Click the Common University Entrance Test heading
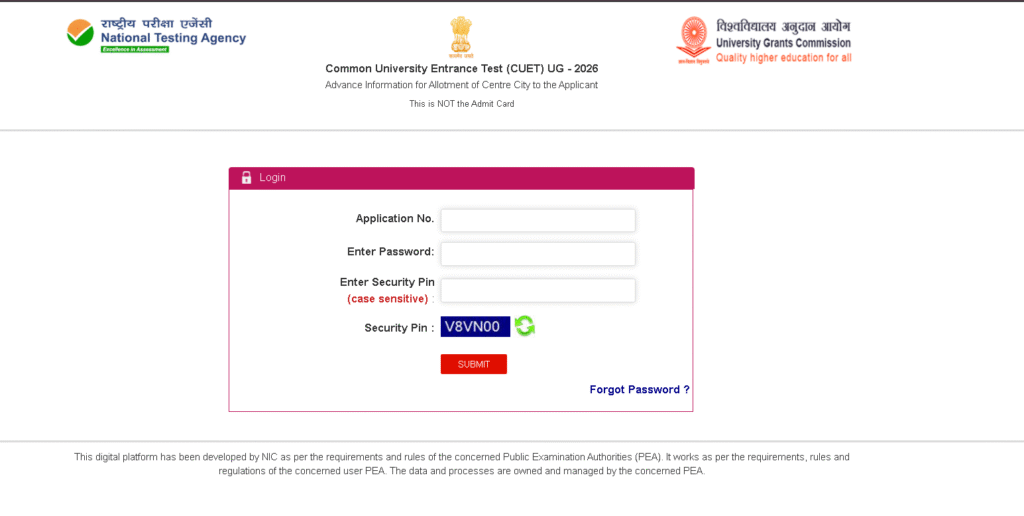This screenshot has height=516, width=1024. click(x=461, y=69)
